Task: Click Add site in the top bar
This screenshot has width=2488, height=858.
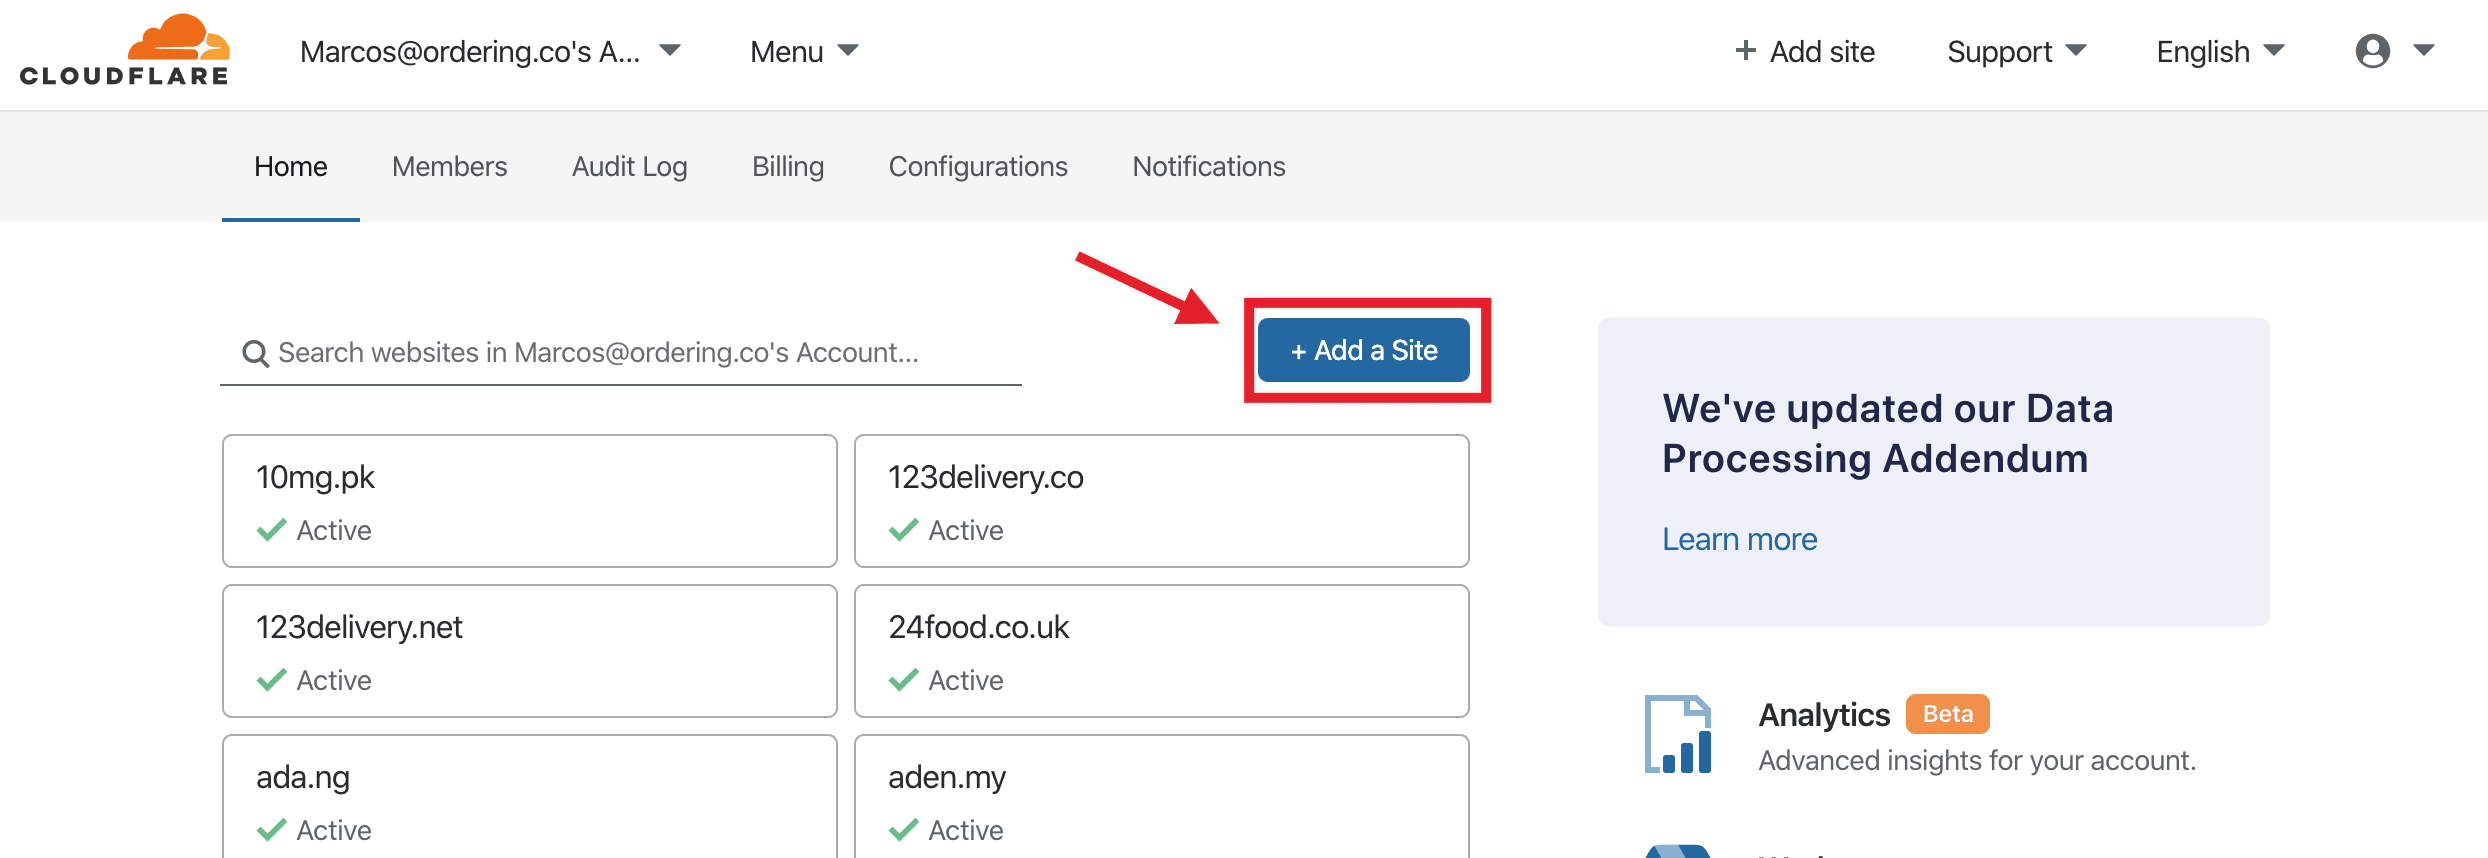Action: 1805,51
